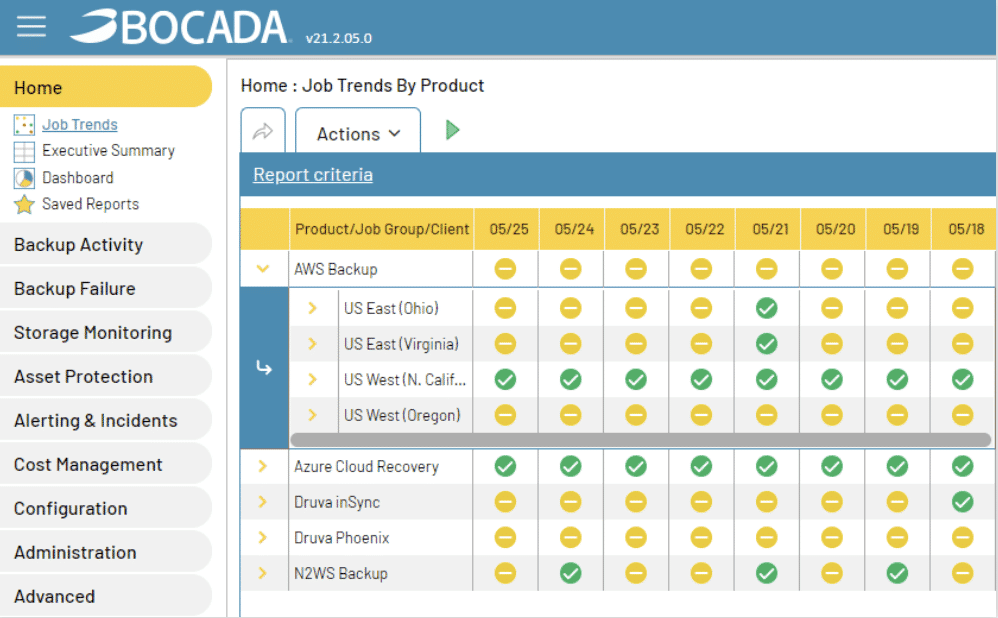Open the Asset Protection menu section

106,376
